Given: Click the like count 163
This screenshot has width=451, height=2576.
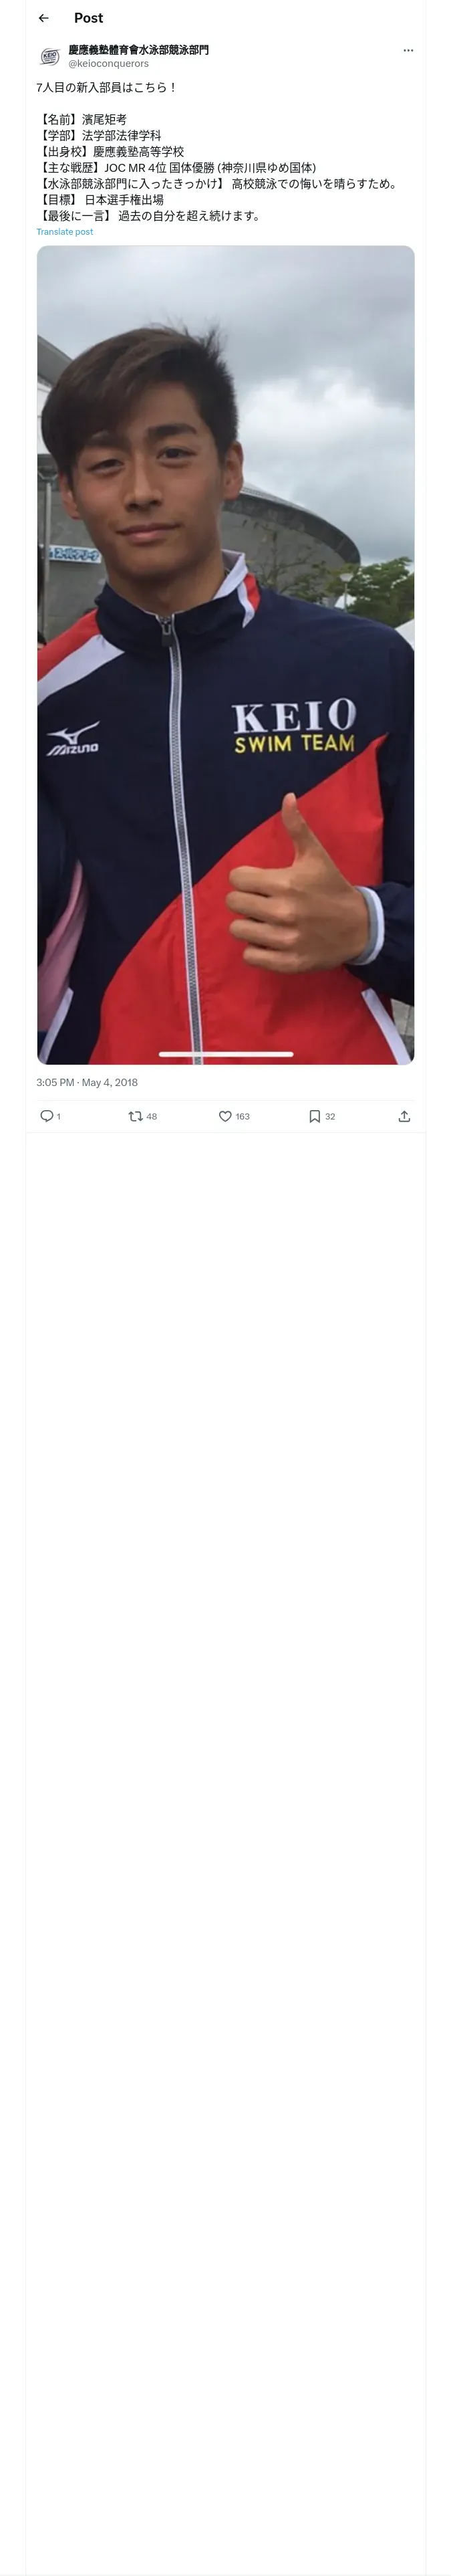Looking at the screenshot, I should coord(242,1116).
